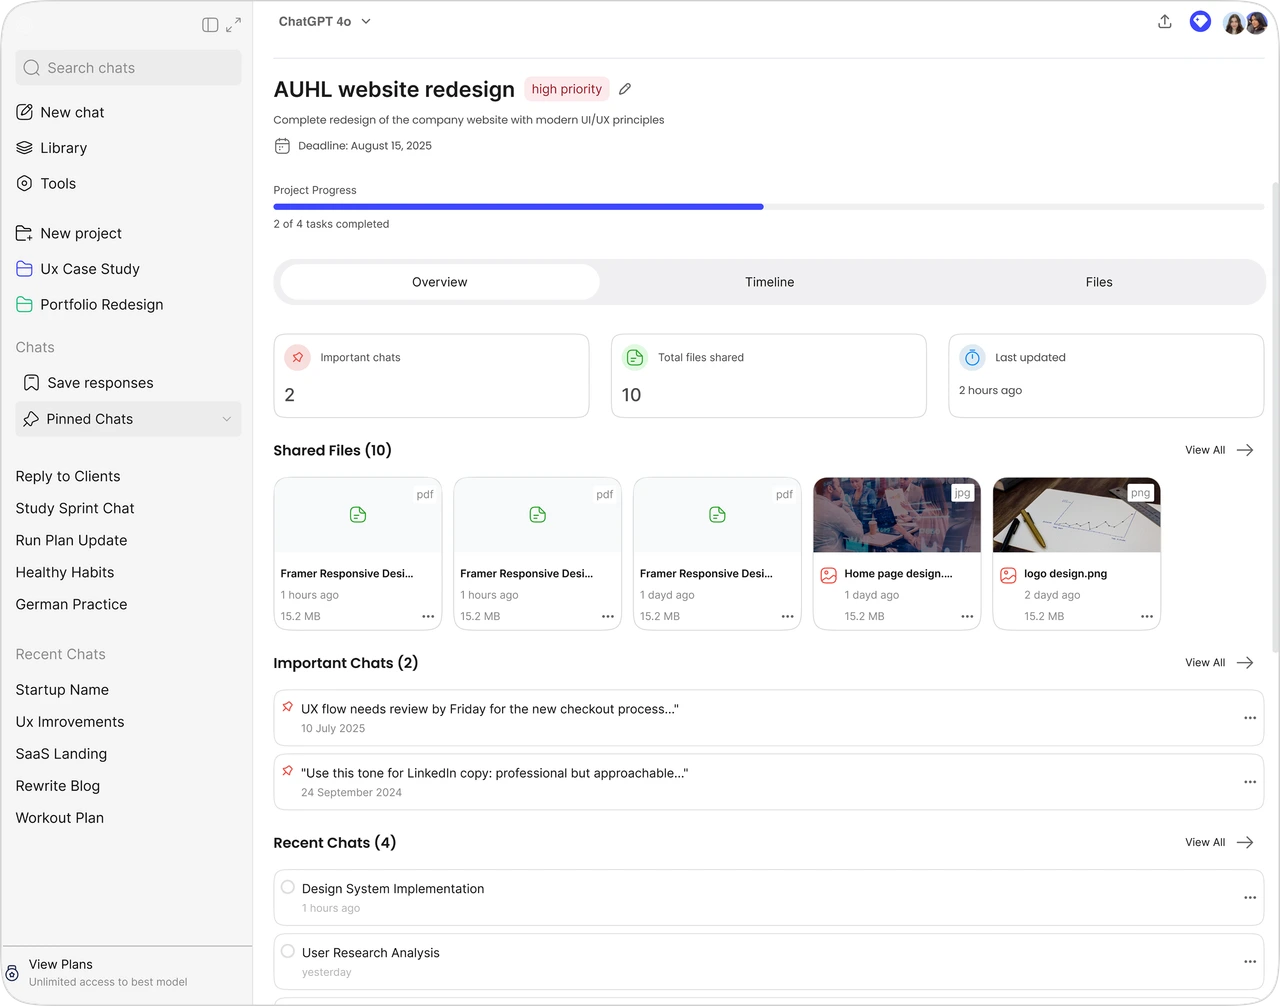This screenshot has height=1006, width=1280.
Task: Create a New project
Action: [x=79, y=233]
